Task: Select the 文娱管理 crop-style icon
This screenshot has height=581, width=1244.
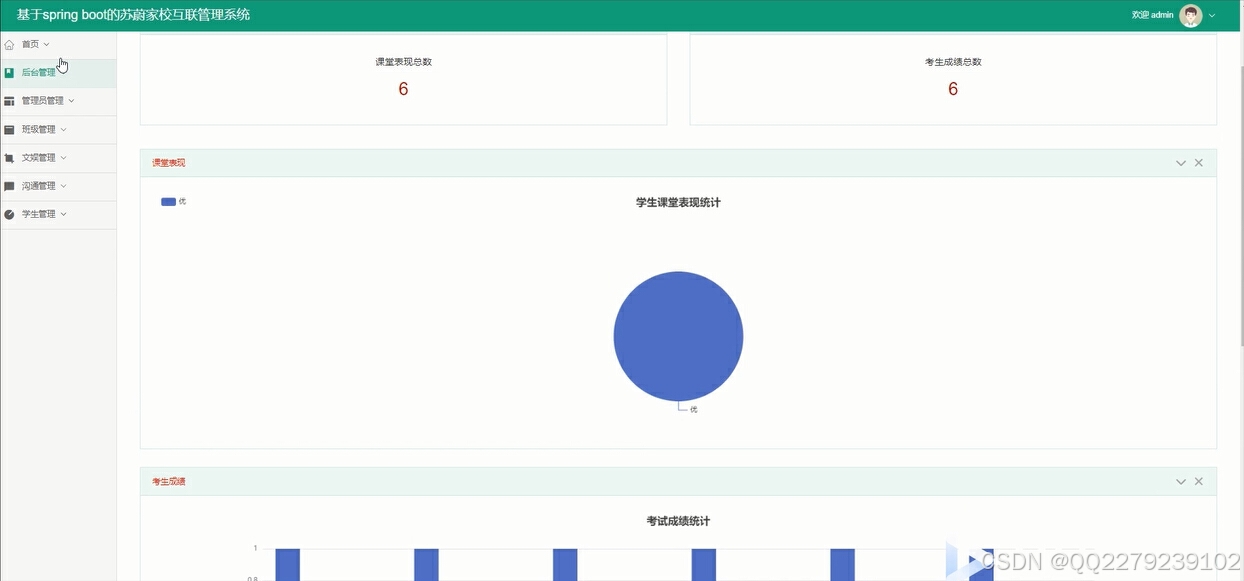Action: coord(11,157)
